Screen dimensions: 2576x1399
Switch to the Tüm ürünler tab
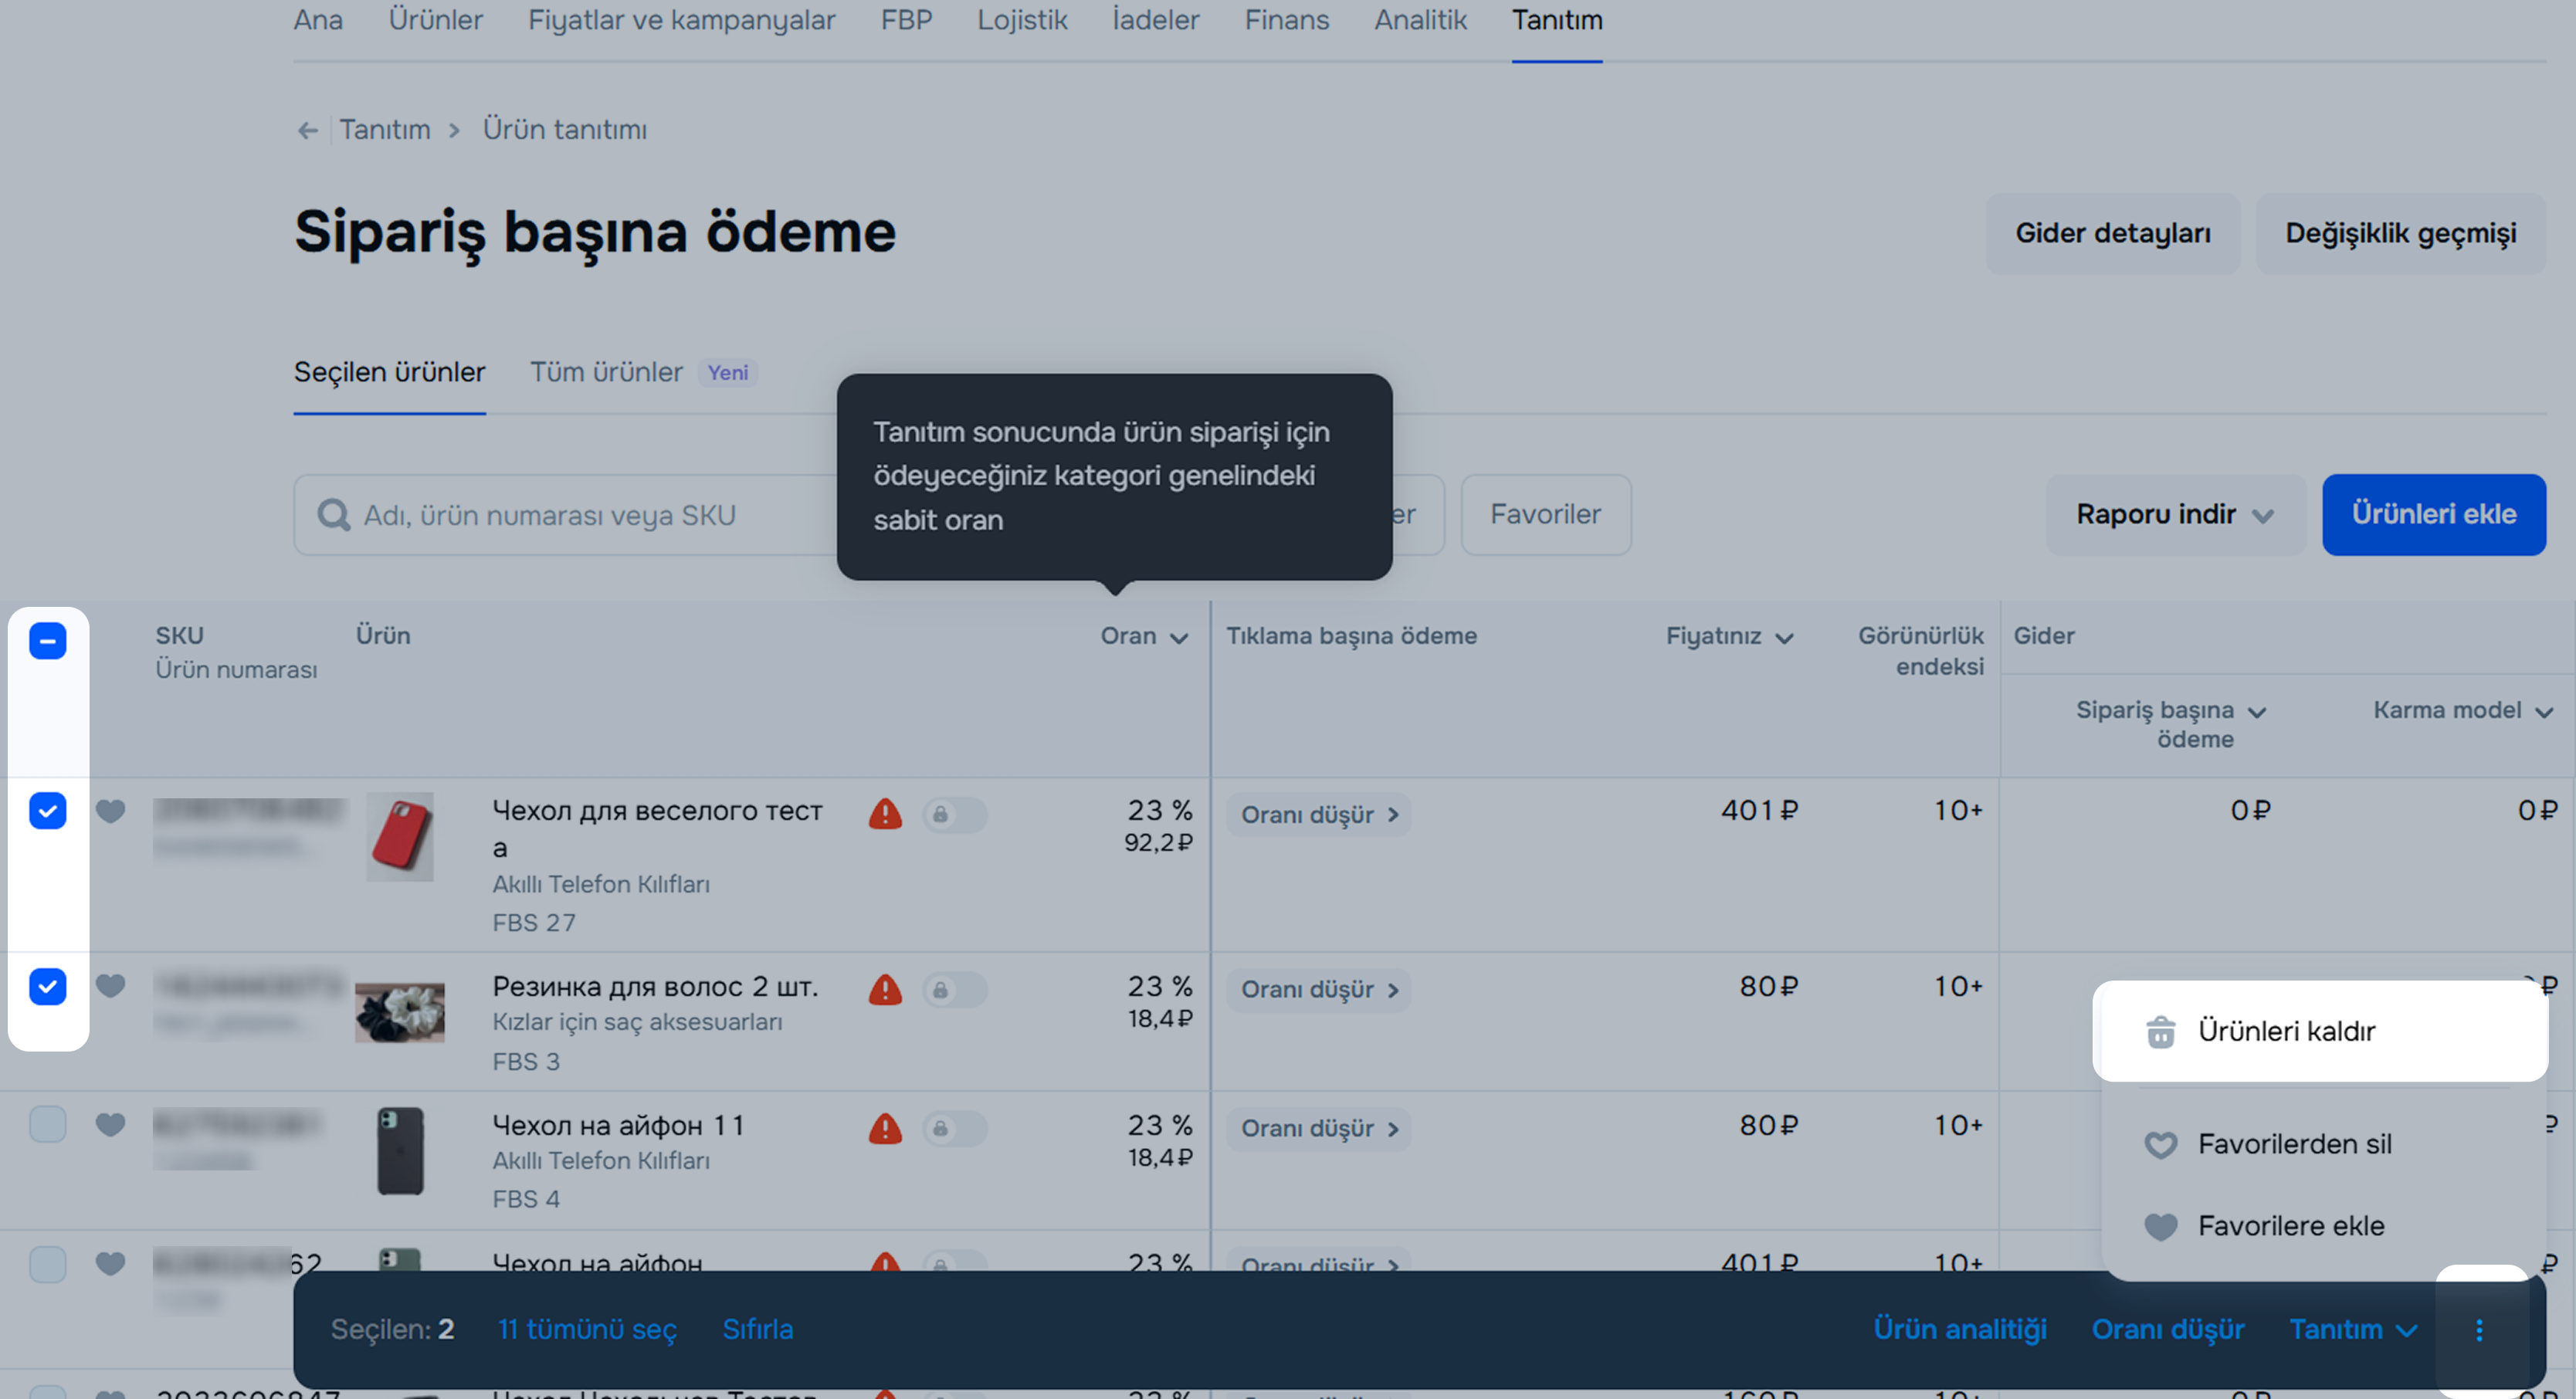point(606,372)
